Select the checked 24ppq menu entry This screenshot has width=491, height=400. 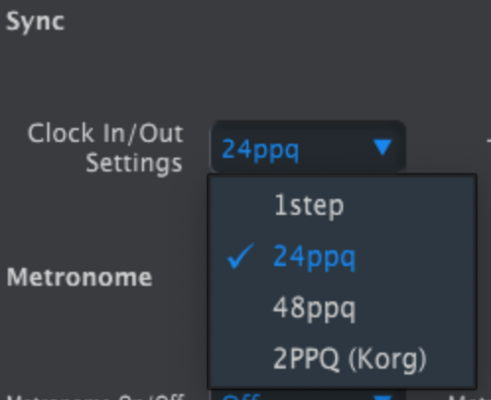(342, 257)
